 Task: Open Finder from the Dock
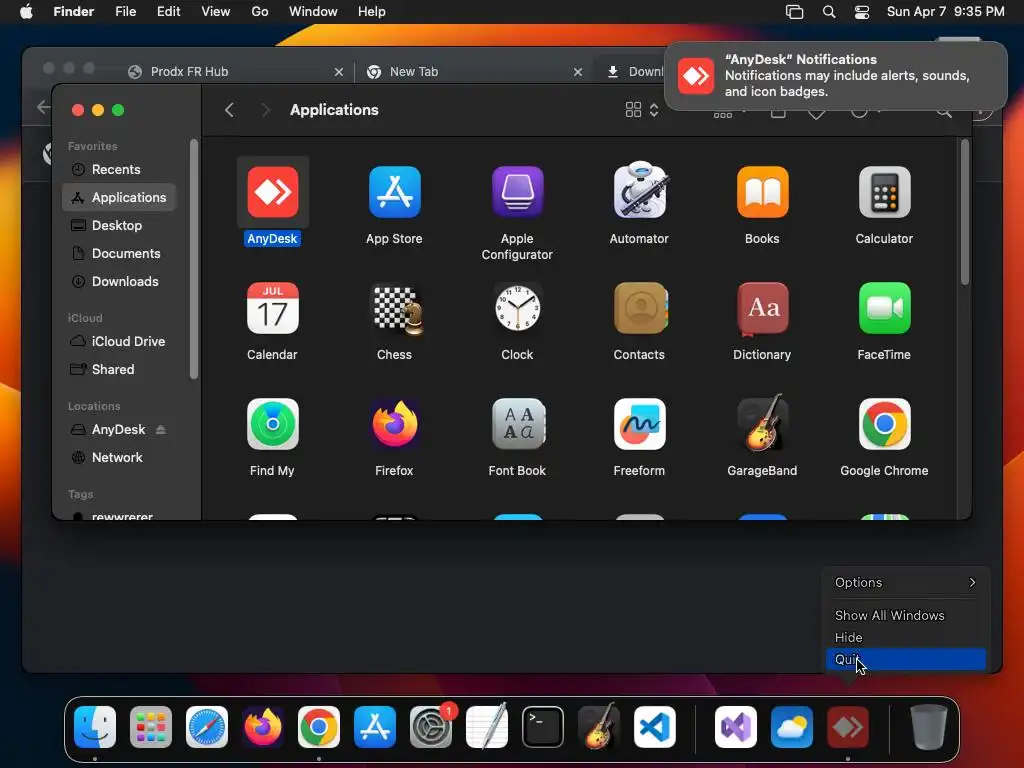[95, 727]
